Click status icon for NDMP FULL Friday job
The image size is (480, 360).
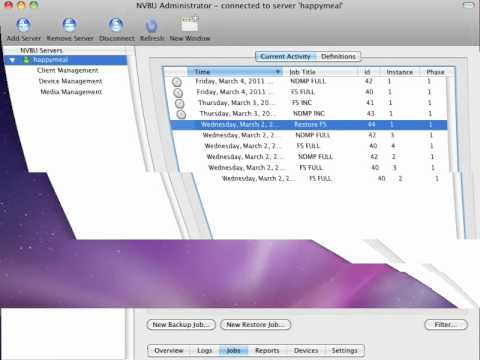coord(177,82)
